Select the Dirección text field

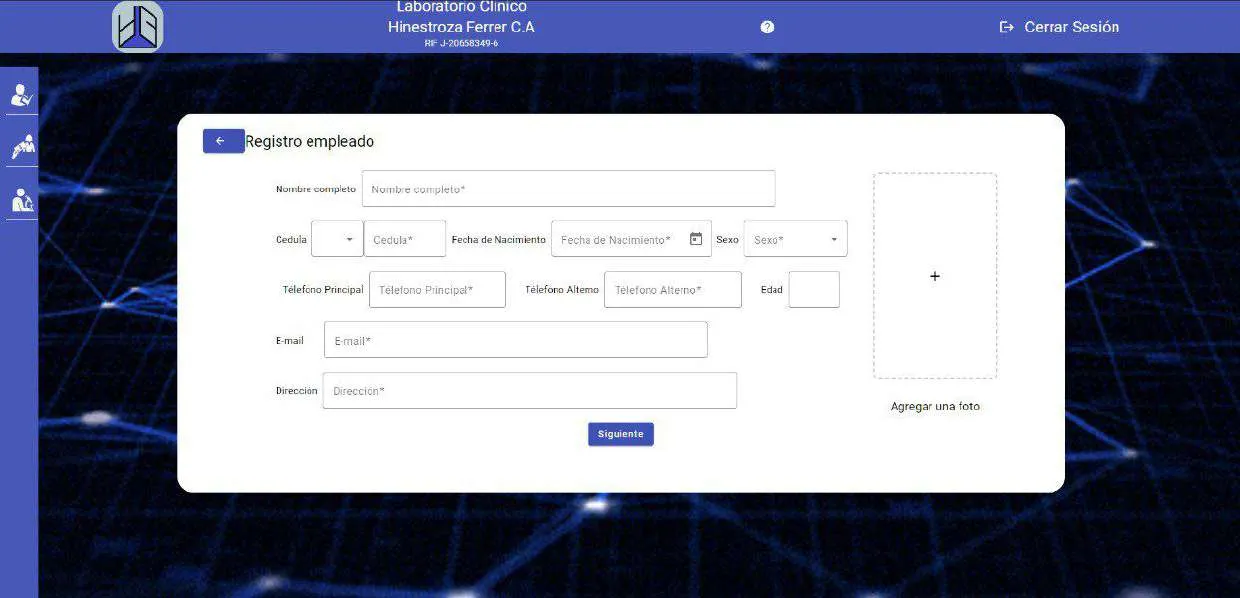coord(529,391)
